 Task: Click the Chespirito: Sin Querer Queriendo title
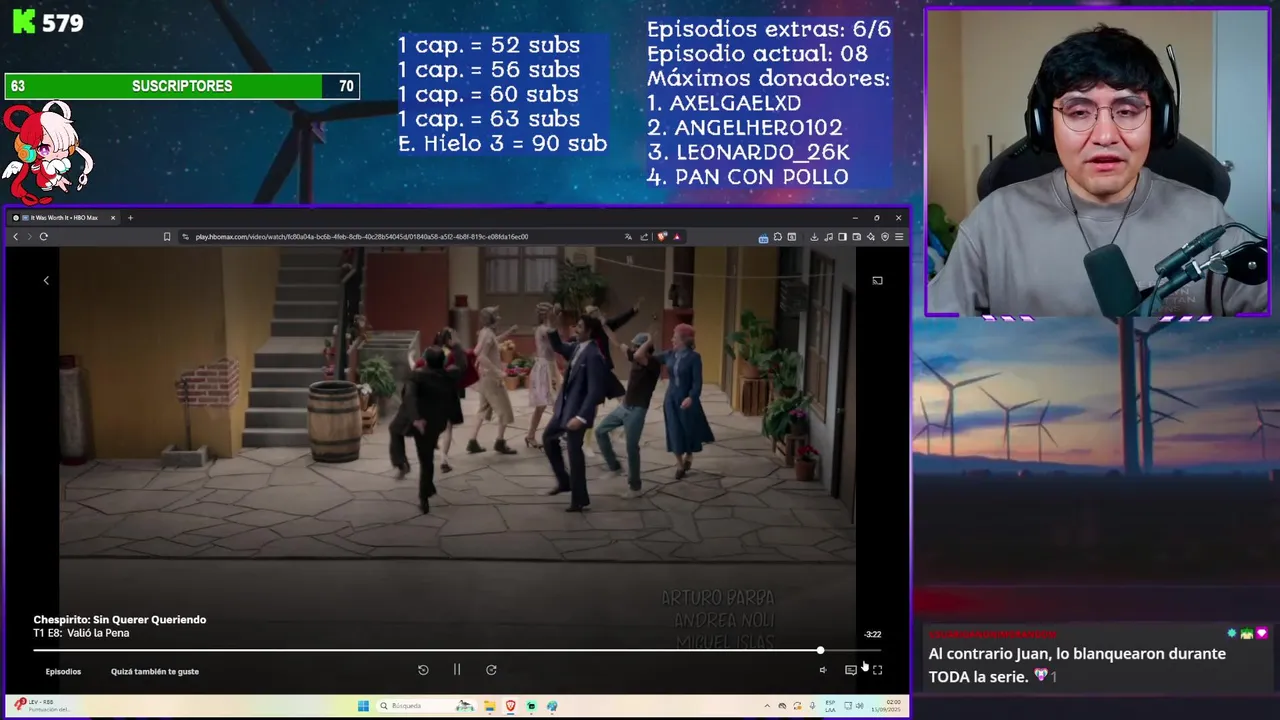pyautogui.click(x=120, y=620)
